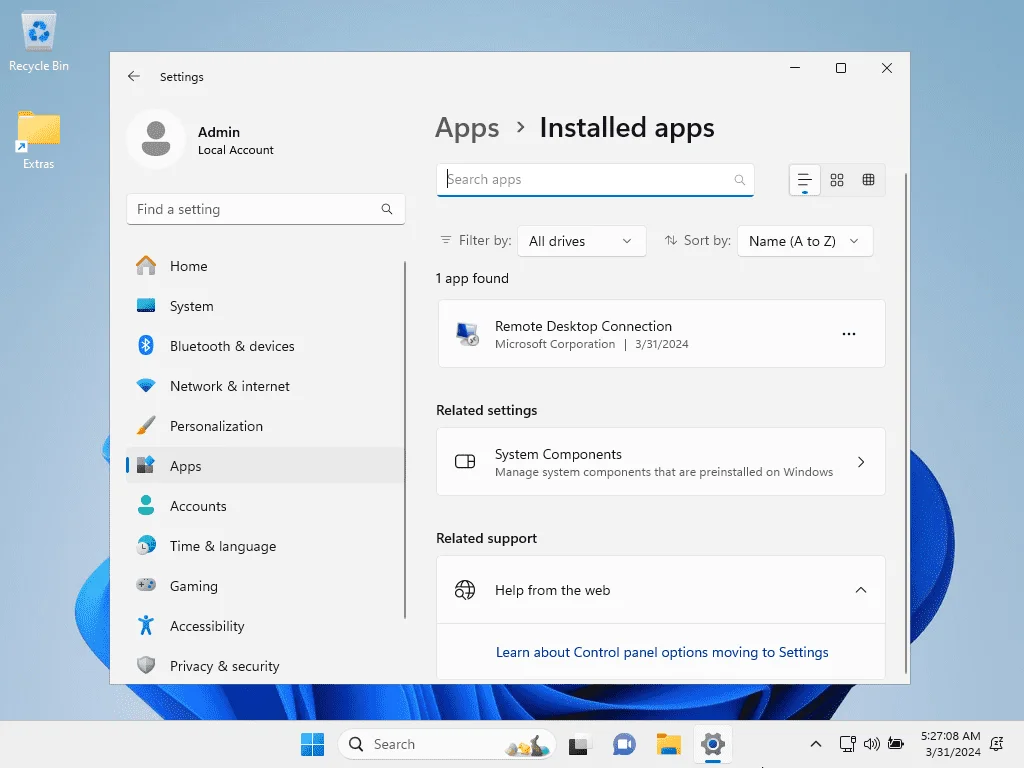The height and width of the screenshot is (768, 1024).
Task: Click the Remote Desktop Connection app icon
Action: pos(468,334)
